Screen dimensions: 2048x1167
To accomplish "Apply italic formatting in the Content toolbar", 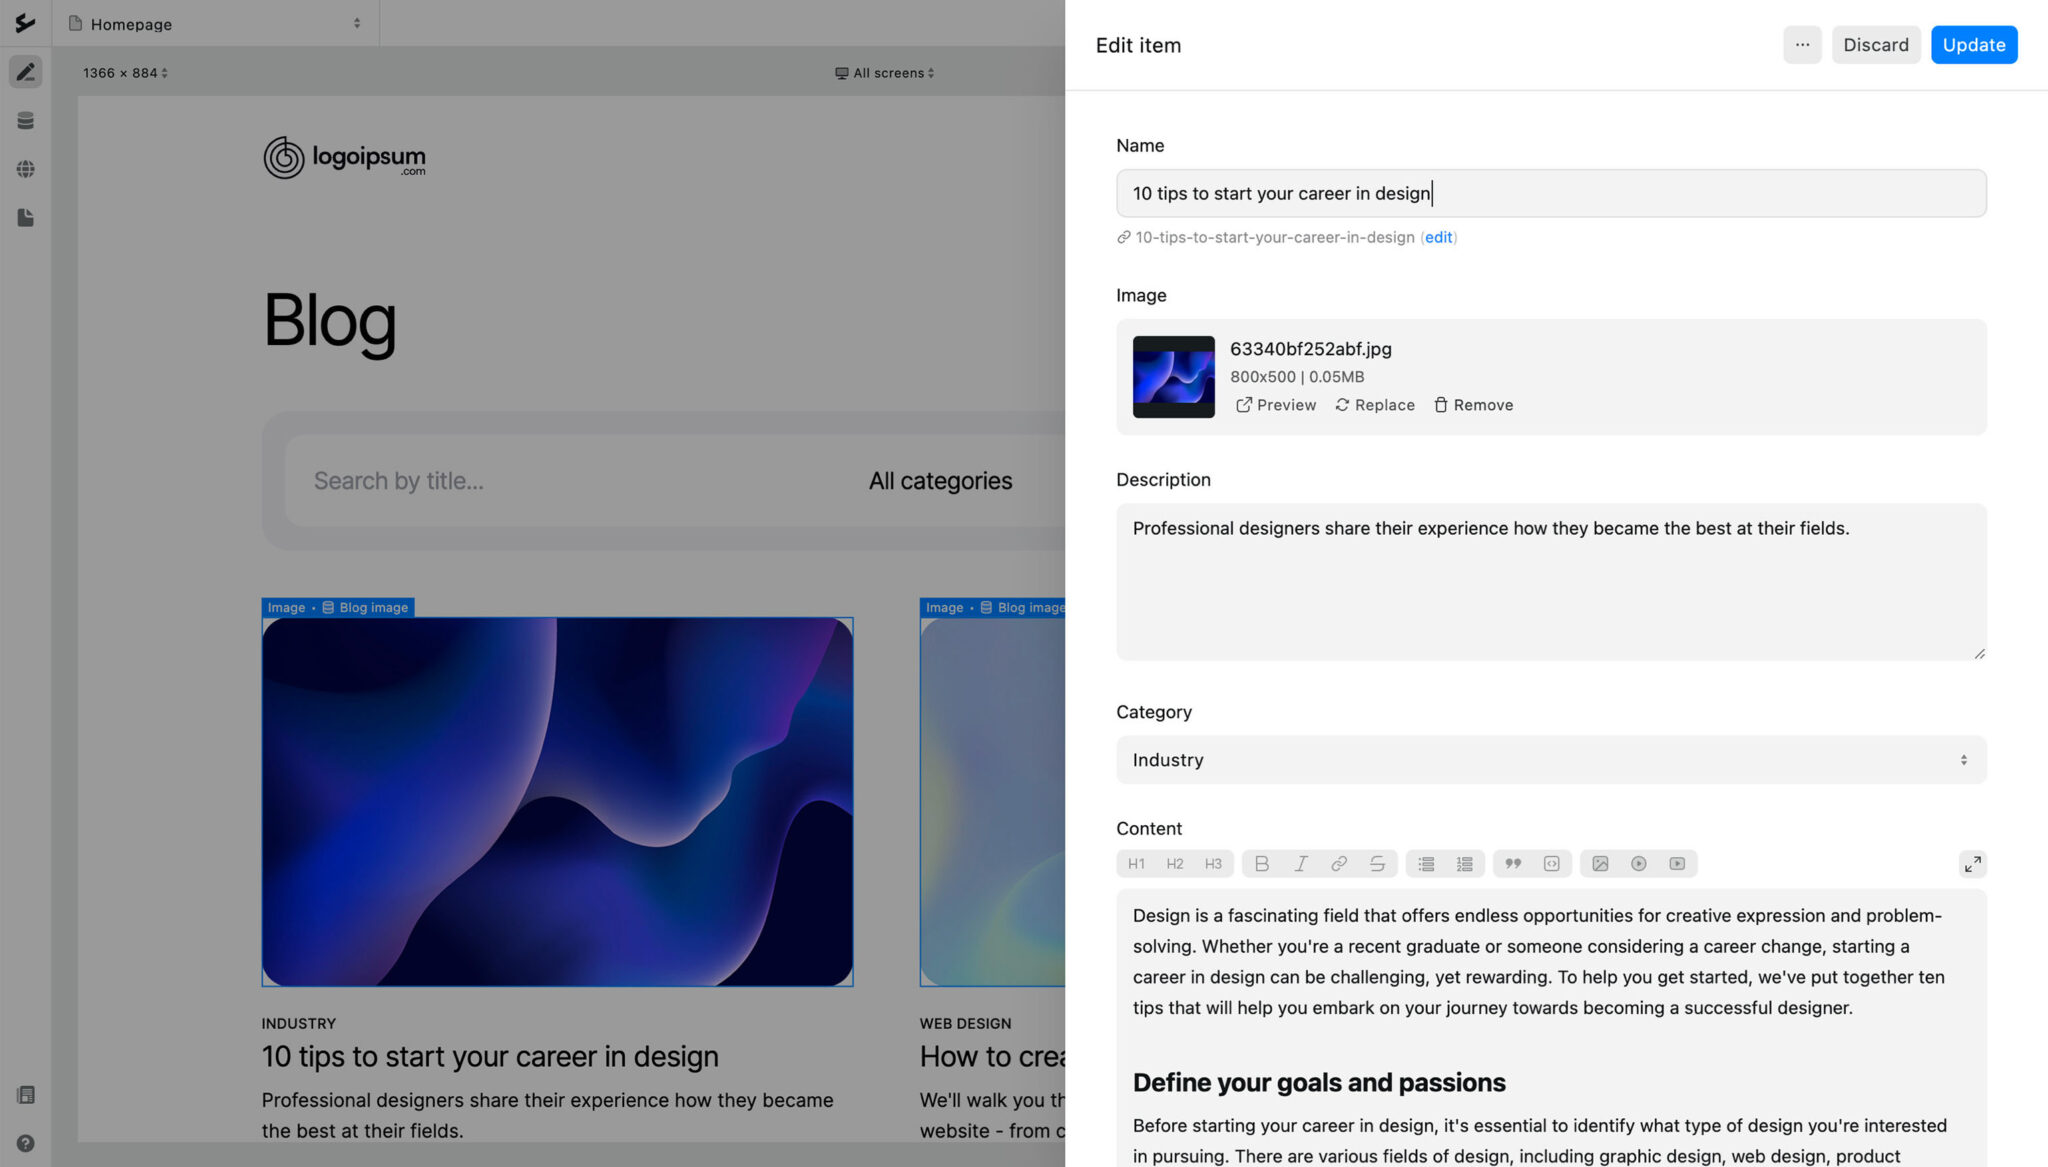I will pyautogui.click(x=1301, y=863).
